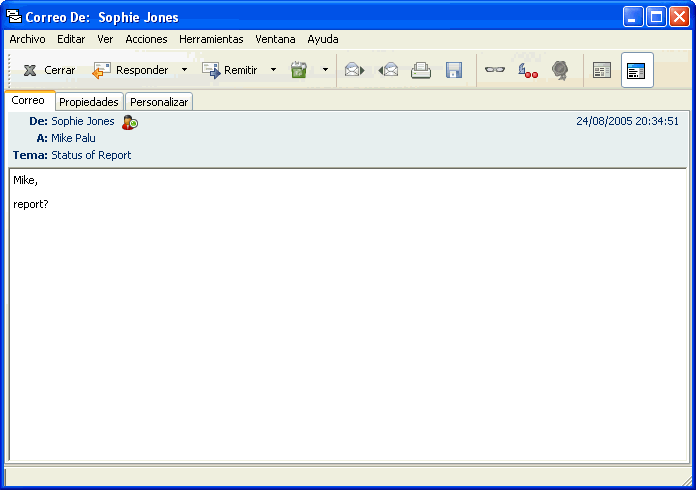Click the date 24/08/2005 20:34:51
The height and width of the screenshot is (490, 696).
tap(627, 121)
